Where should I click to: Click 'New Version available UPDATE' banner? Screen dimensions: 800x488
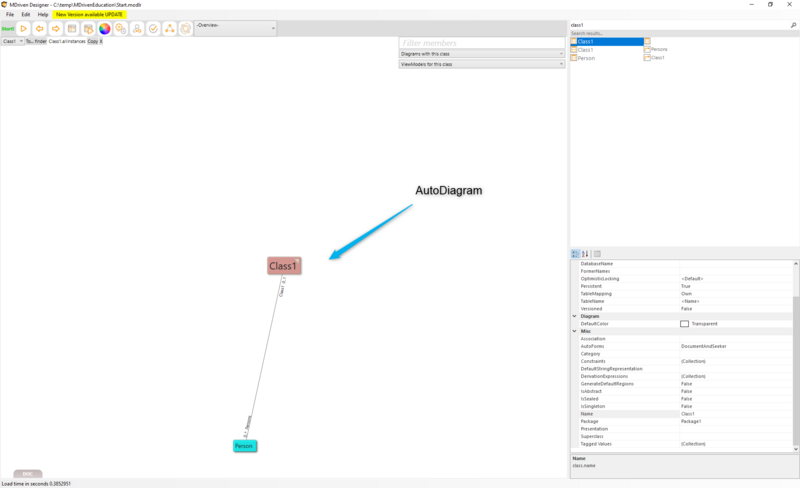[89, 15]
